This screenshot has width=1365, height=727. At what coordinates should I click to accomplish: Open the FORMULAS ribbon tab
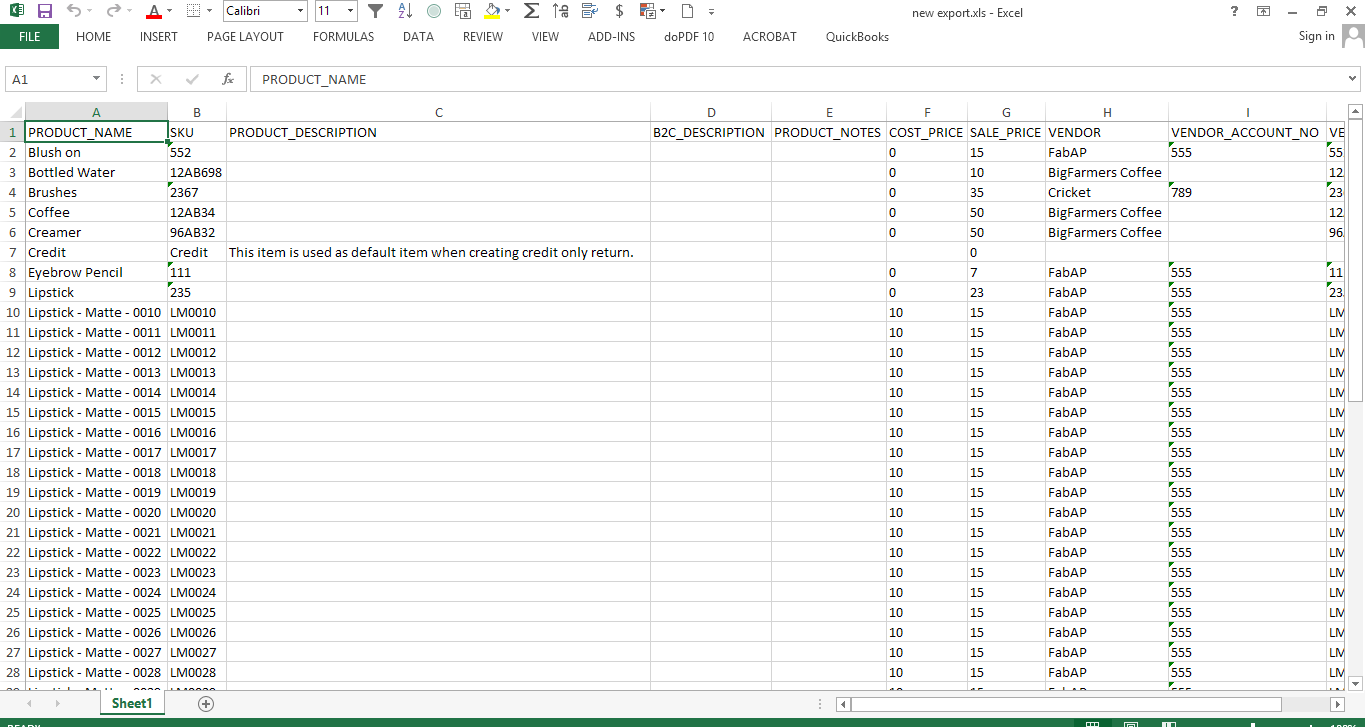(343, 37)
